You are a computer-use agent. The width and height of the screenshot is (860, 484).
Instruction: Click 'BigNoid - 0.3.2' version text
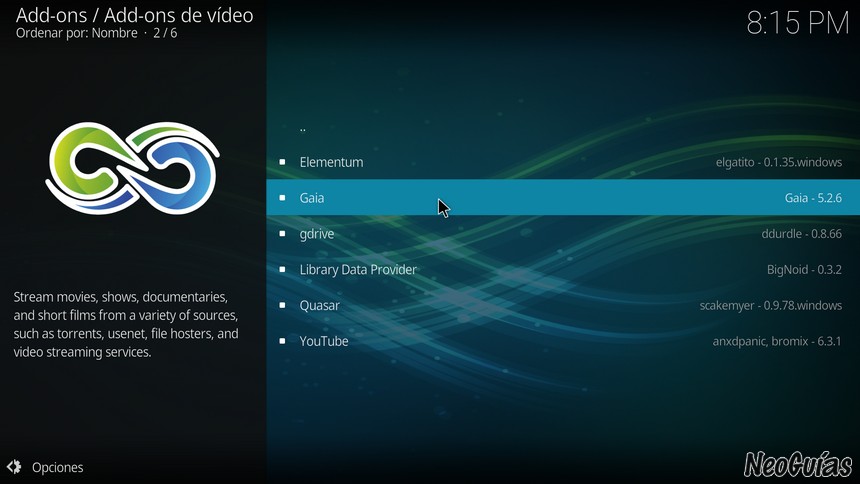(804, 269)
